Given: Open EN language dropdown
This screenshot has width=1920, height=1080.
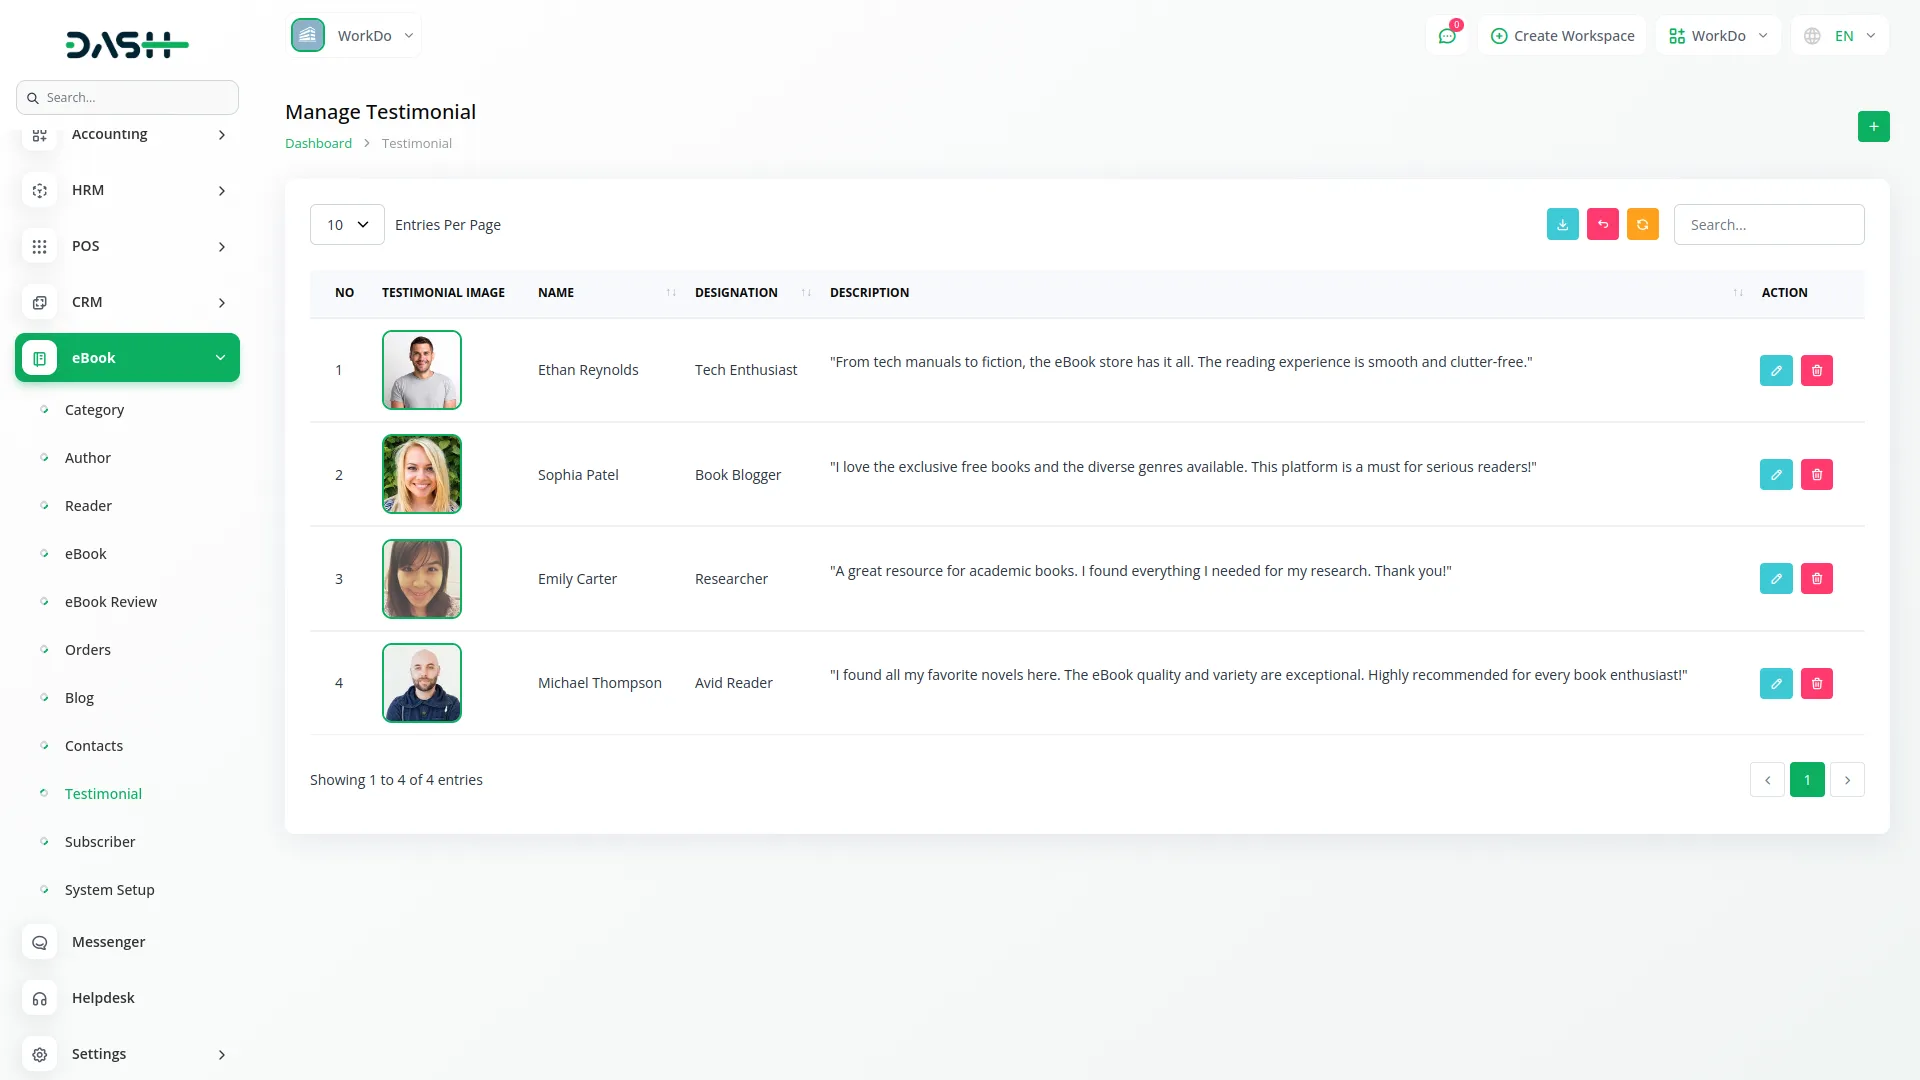Looking at the screenshot, I should pyautogui.click(x=1842, y=36).
